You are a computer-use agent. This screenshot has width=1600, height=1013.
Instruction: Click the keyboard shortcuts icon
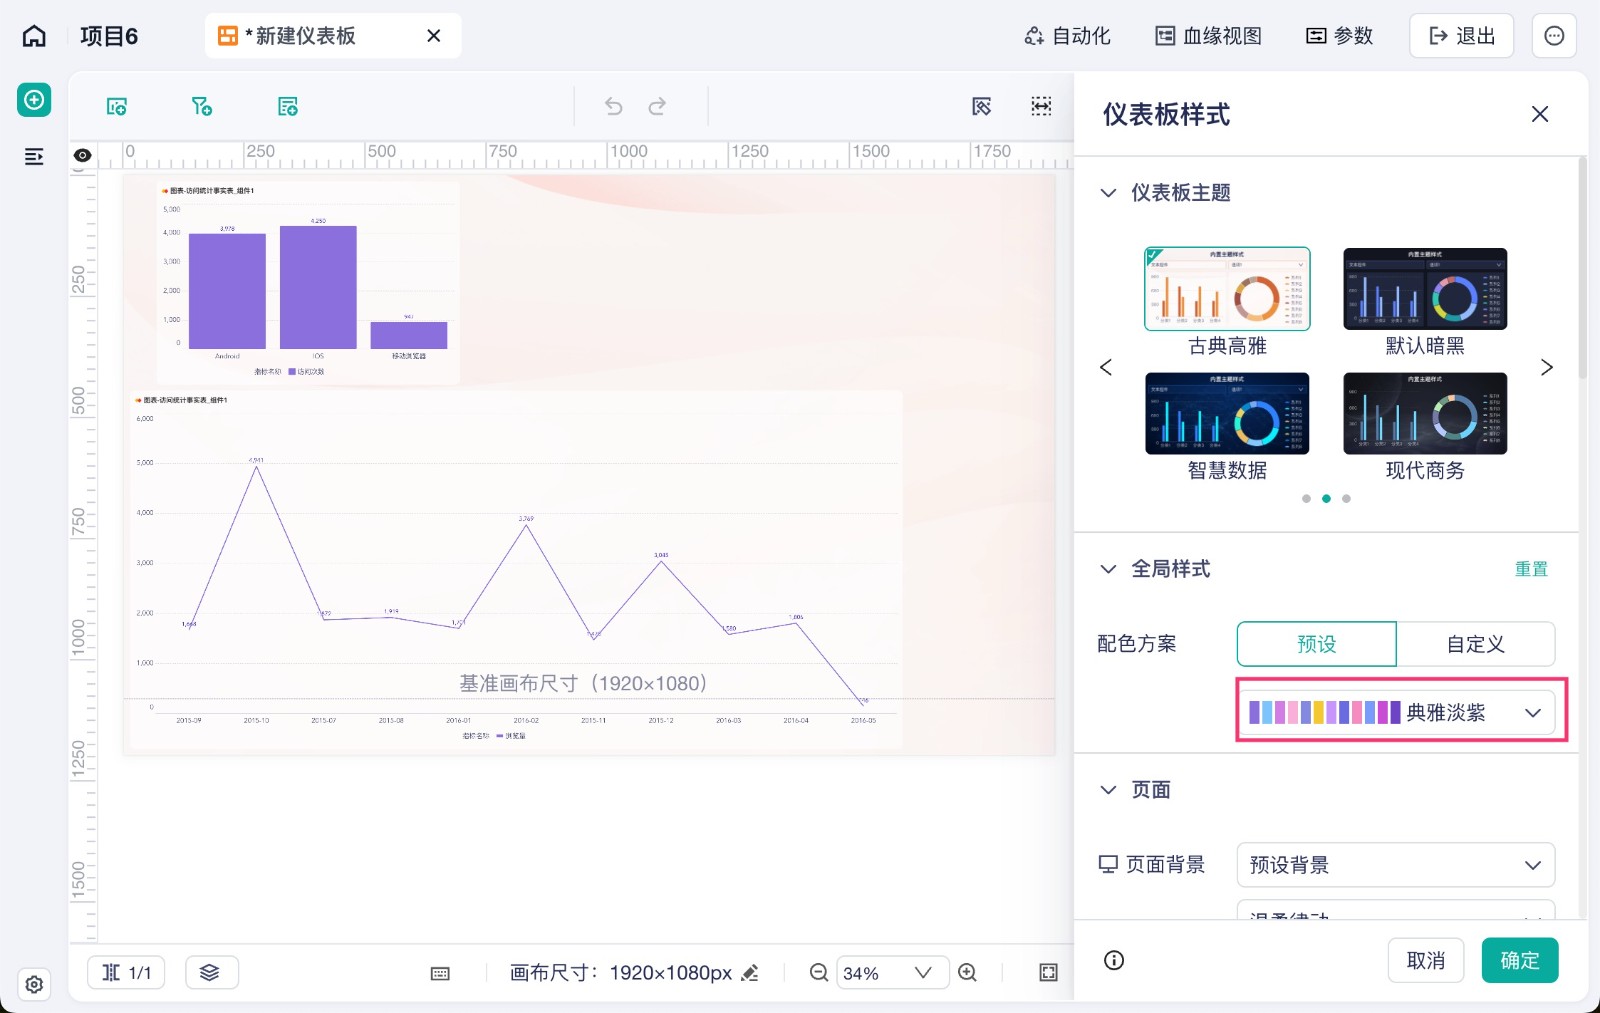[x=440, y=973]
